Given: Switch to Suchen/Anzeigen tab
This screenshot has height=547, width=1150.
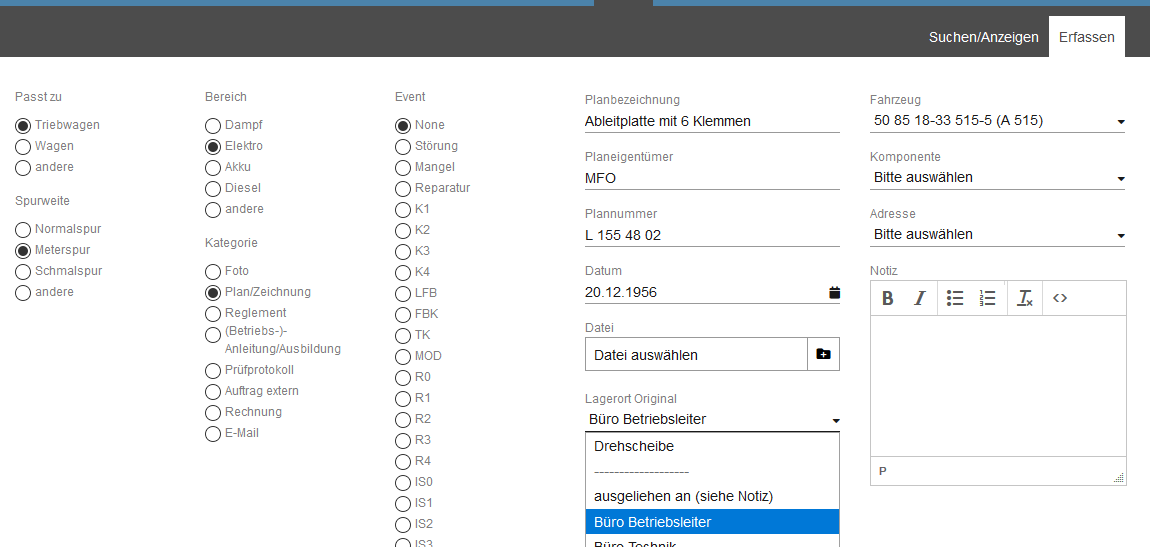Looking at the screenshot, I should (x=984, y=37).
